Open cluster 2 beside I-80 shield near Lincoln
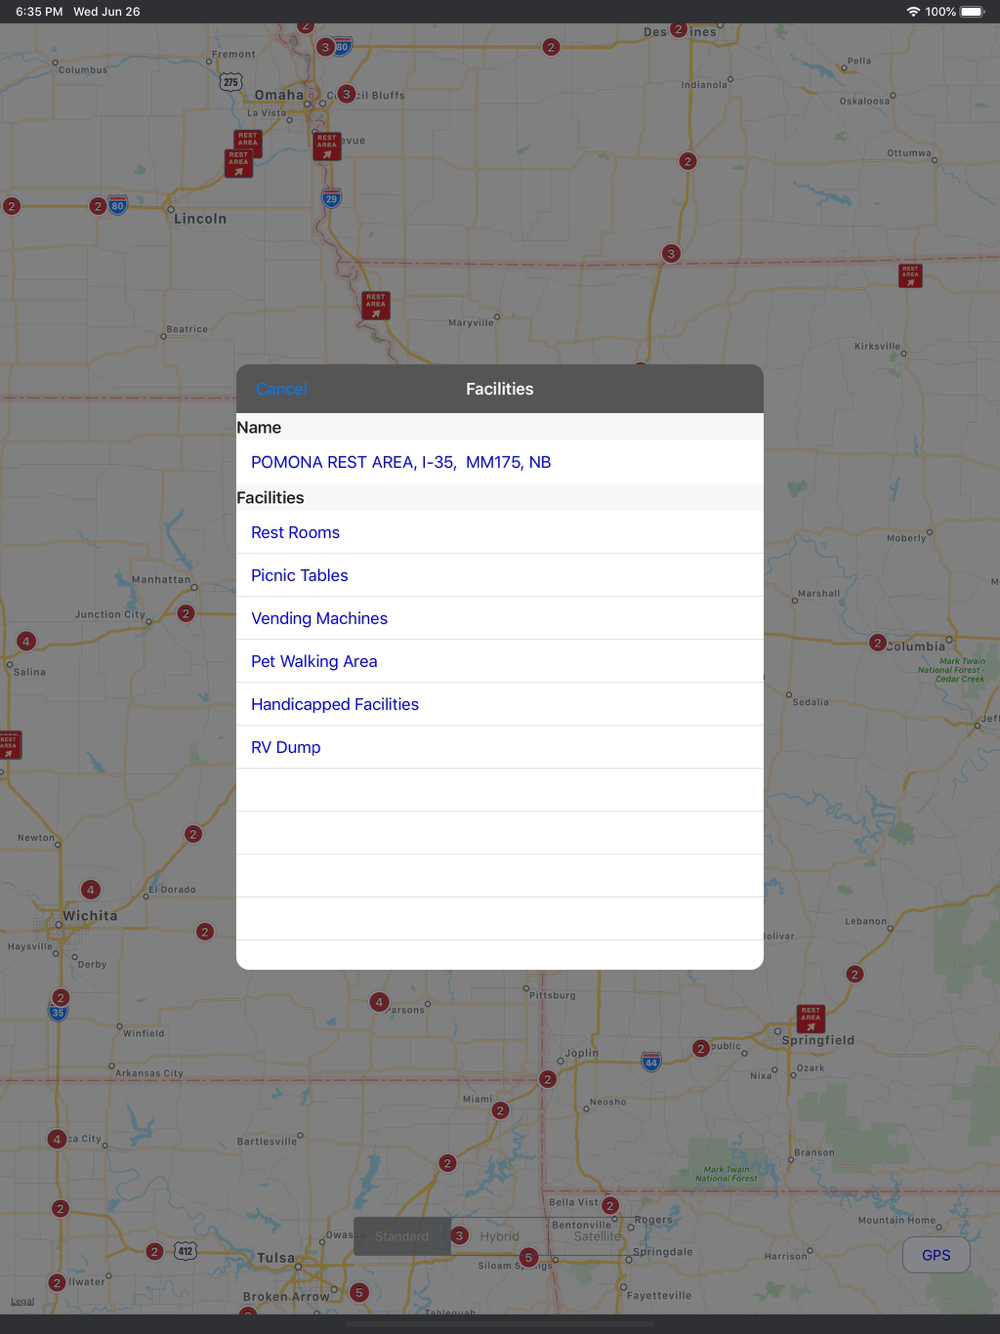1000x1334 pixels. coord(97,206)
